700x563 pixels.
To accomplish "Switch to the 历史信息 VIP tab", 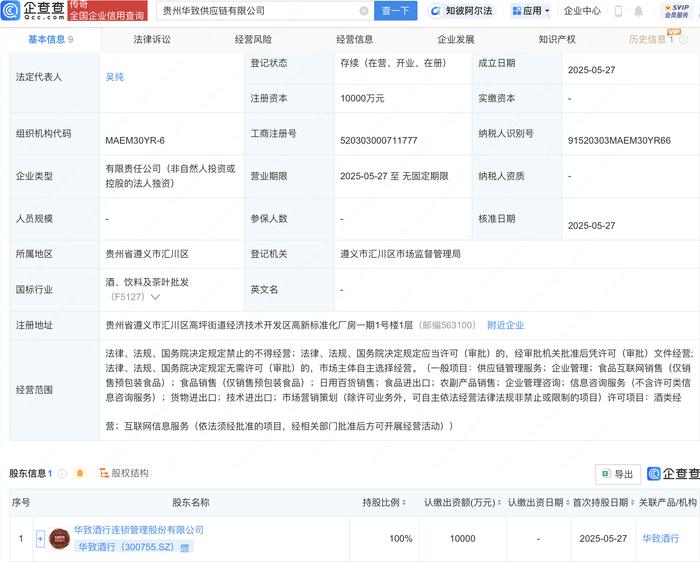I will tap(651, 40).
